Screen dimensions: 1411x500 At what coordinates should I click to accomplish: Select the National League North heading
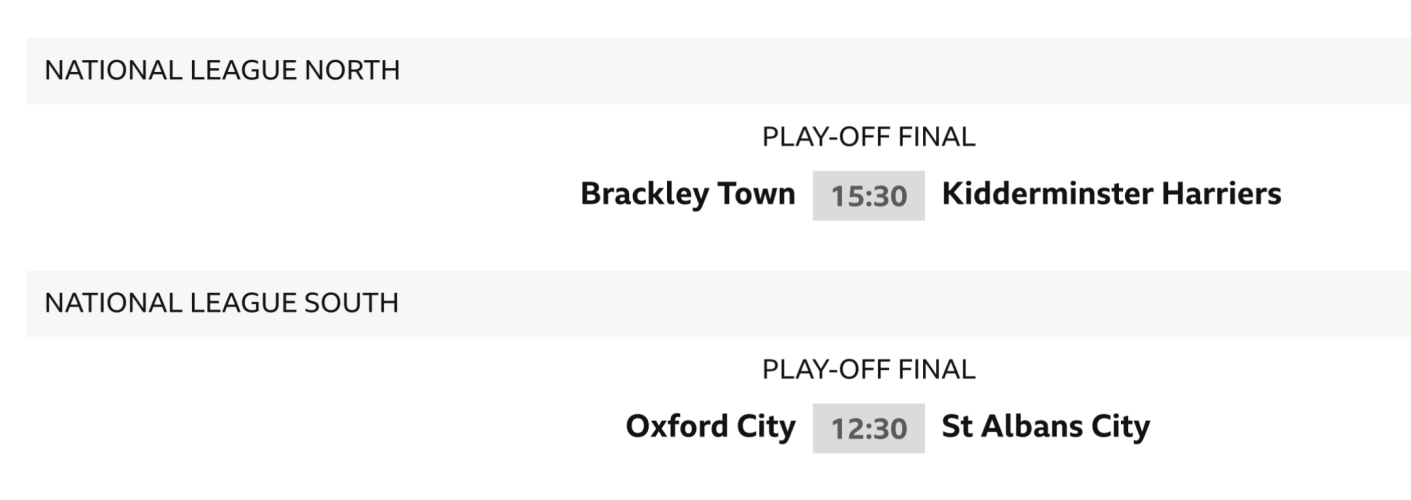(x=222, y=71)
